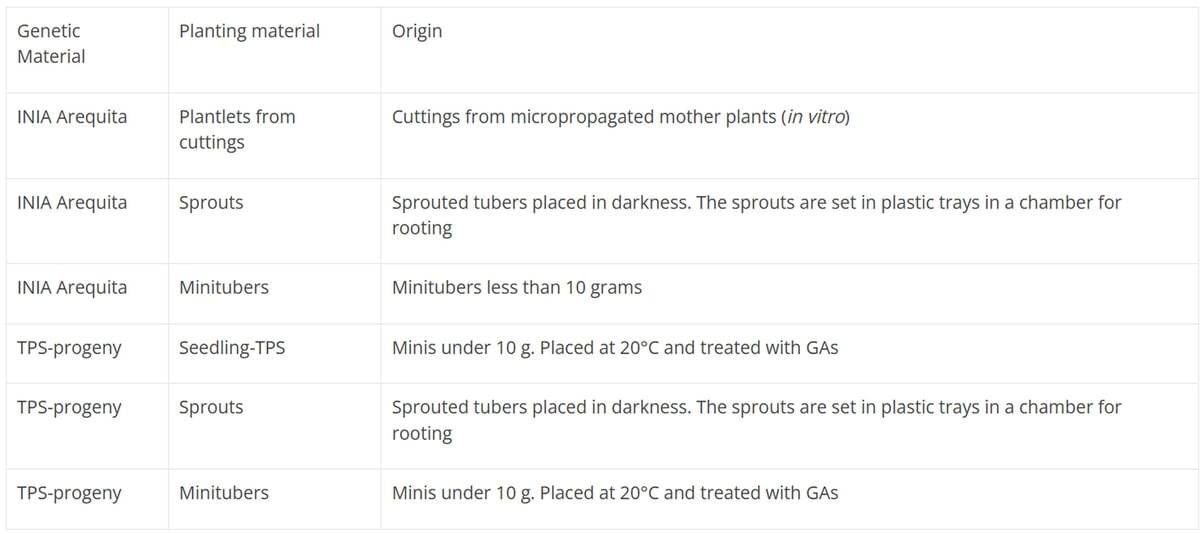Select INIA Arequita cell in its Sprouts row
The width and height of the screenshot is (1200, 534).
(x=72, y=203)
